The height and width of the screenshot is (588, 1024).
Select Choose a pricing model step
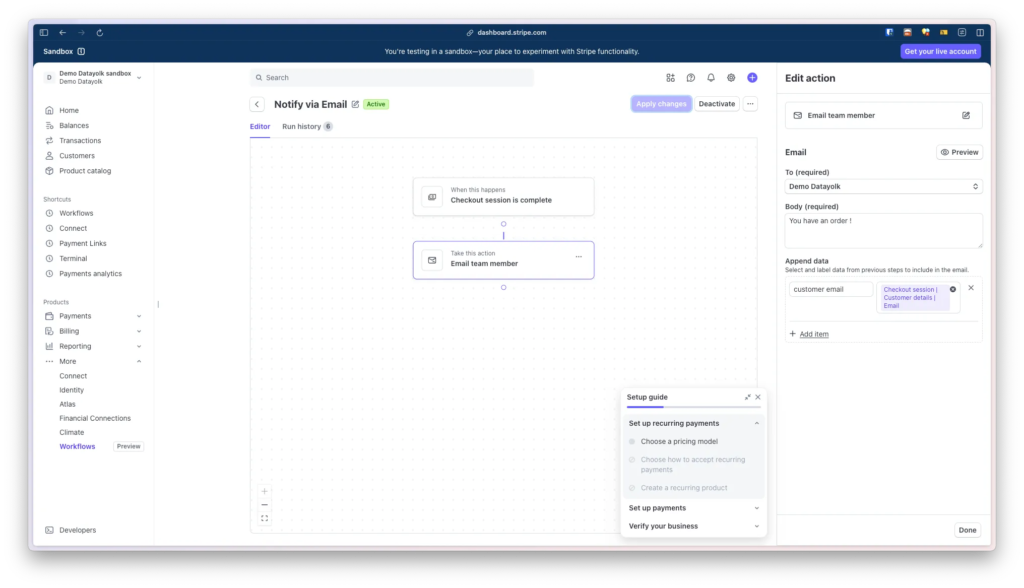pyautogui.click(x=679, y=442)
